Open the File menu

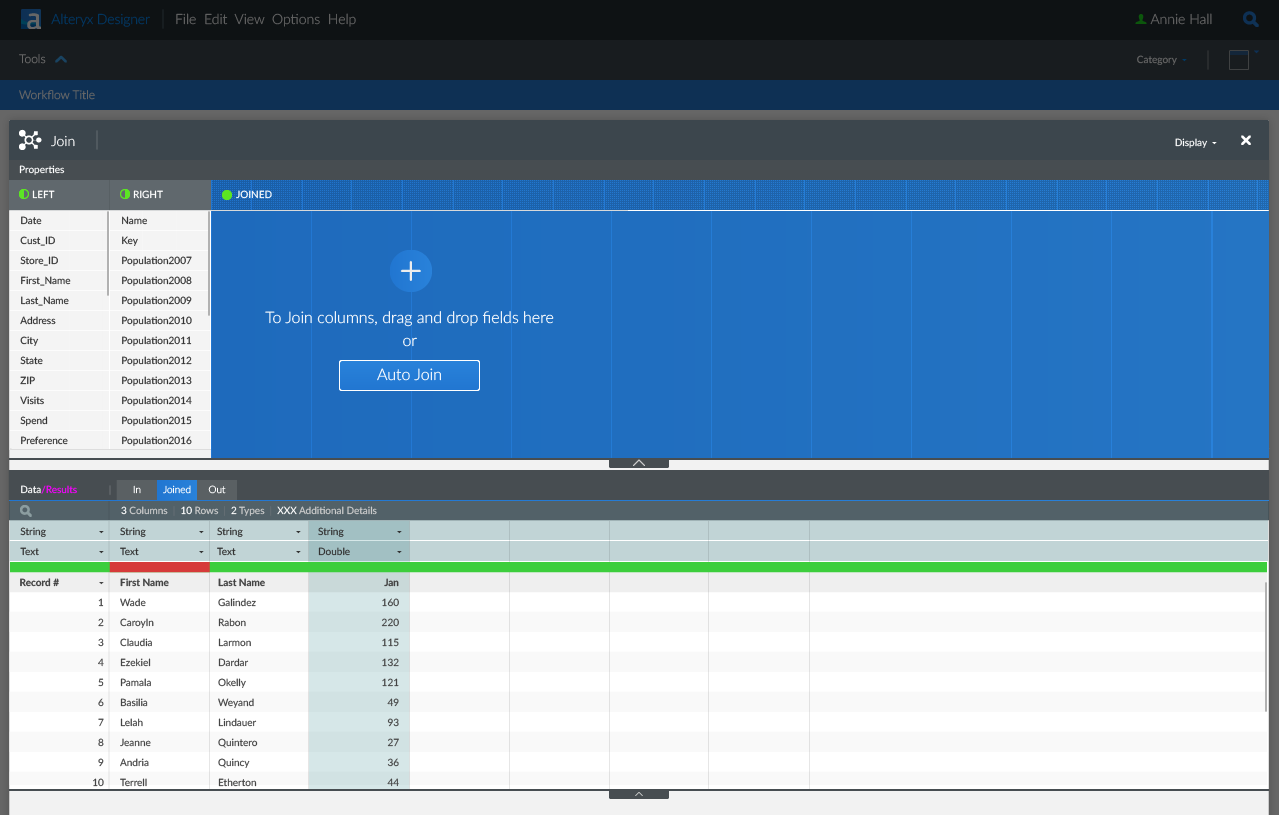click(185, 19)
